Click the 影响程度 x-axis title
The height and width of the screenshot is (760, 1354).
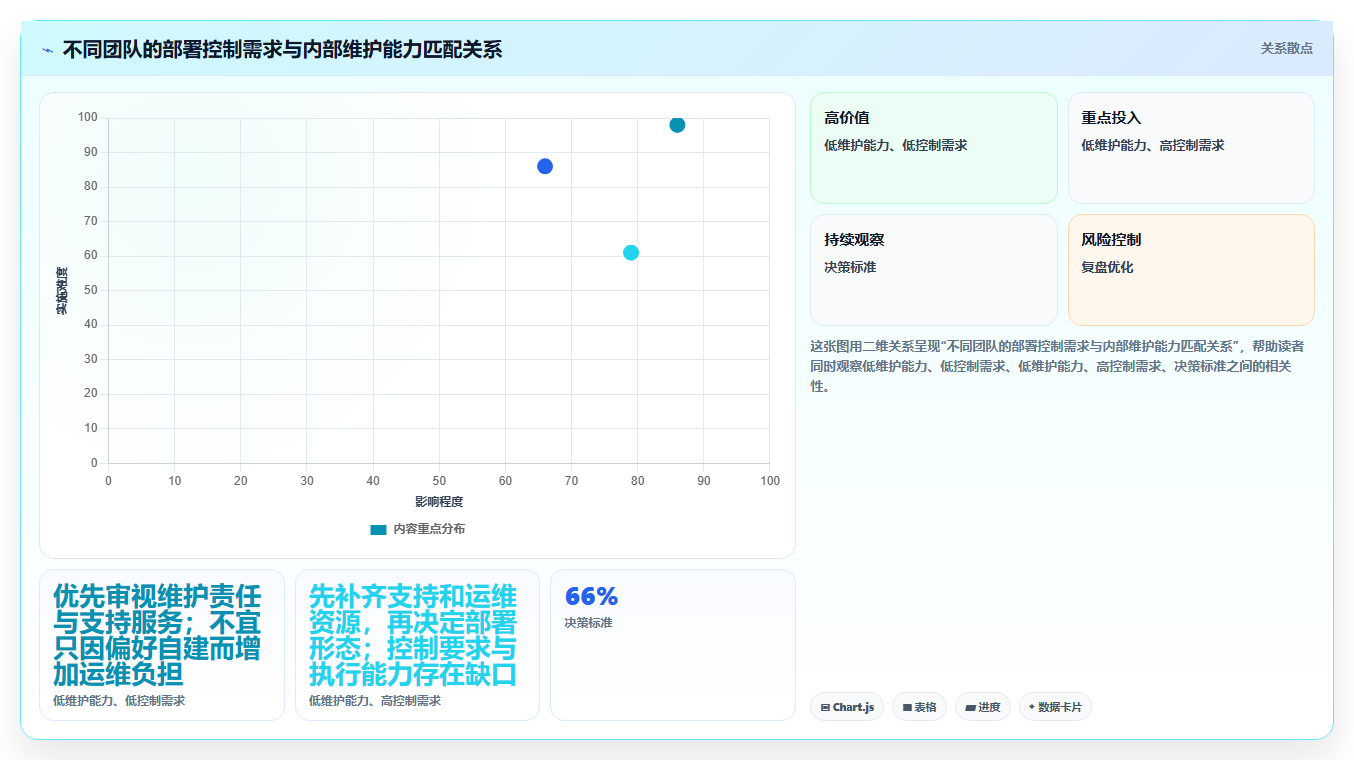439,502
